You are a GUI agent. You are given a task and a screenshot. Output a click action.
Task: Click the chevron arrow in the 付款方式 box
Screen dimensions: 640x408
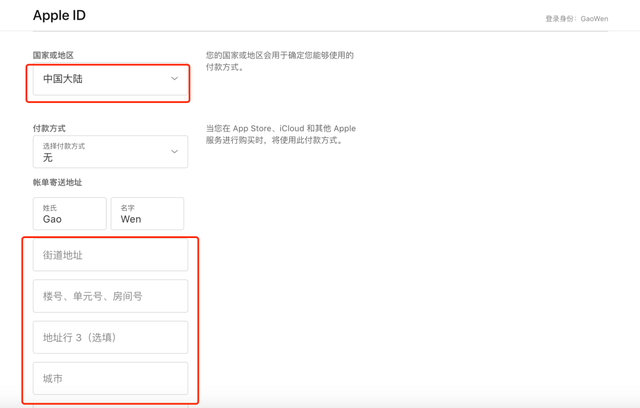pos(174,151)
